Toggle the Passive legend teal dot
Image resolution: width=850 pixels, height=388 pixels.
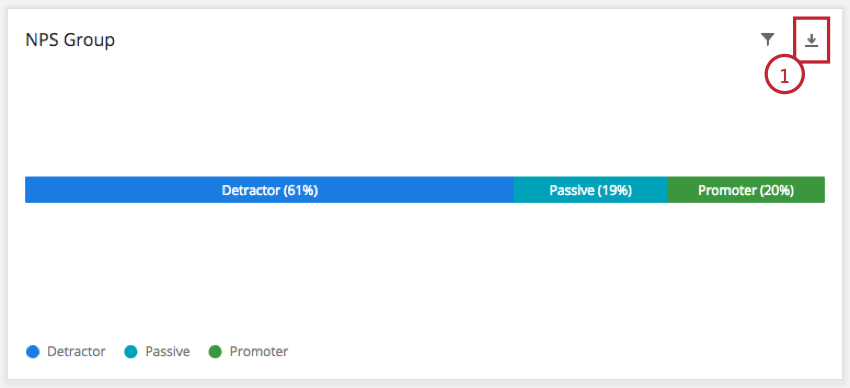pyautogui.click(x=131, y=352)
